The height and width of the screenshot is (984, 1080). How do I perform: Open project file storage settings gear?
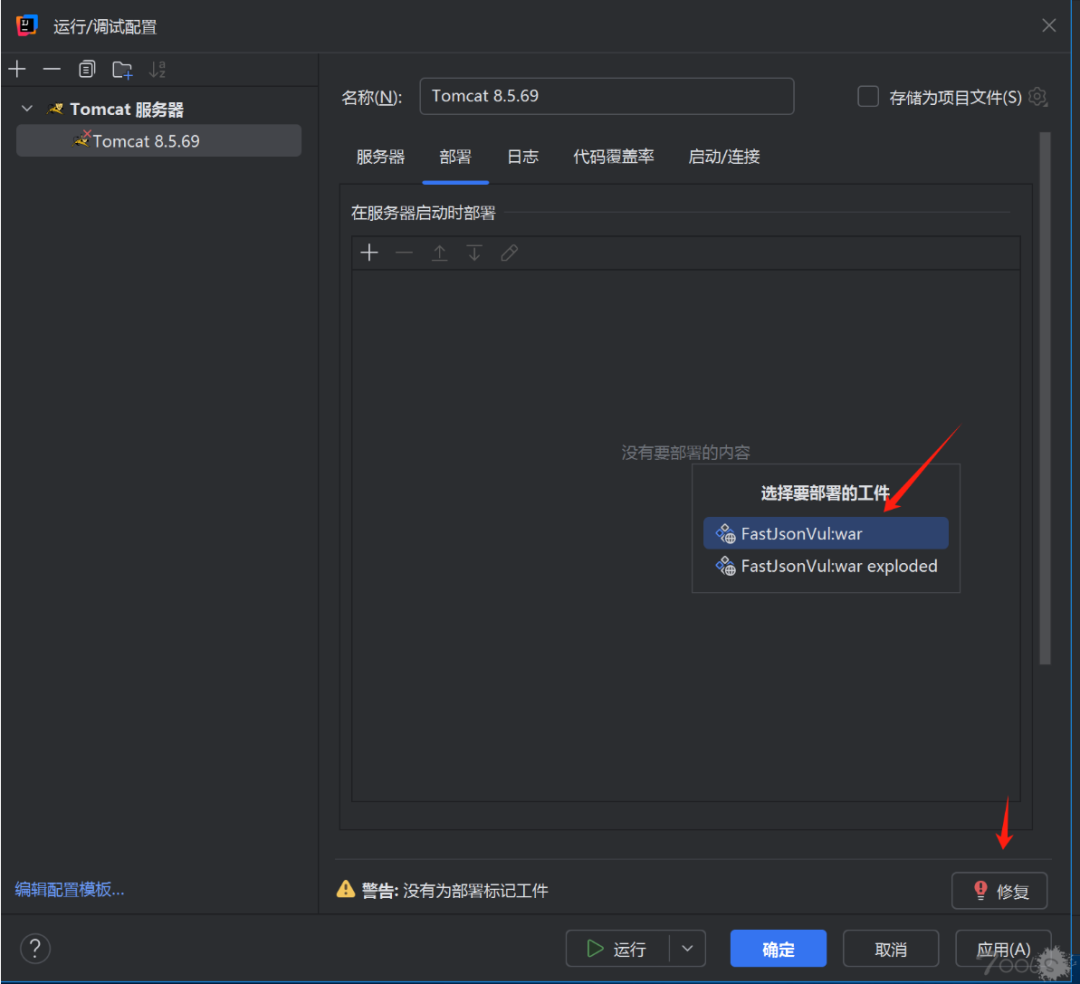1037,96
